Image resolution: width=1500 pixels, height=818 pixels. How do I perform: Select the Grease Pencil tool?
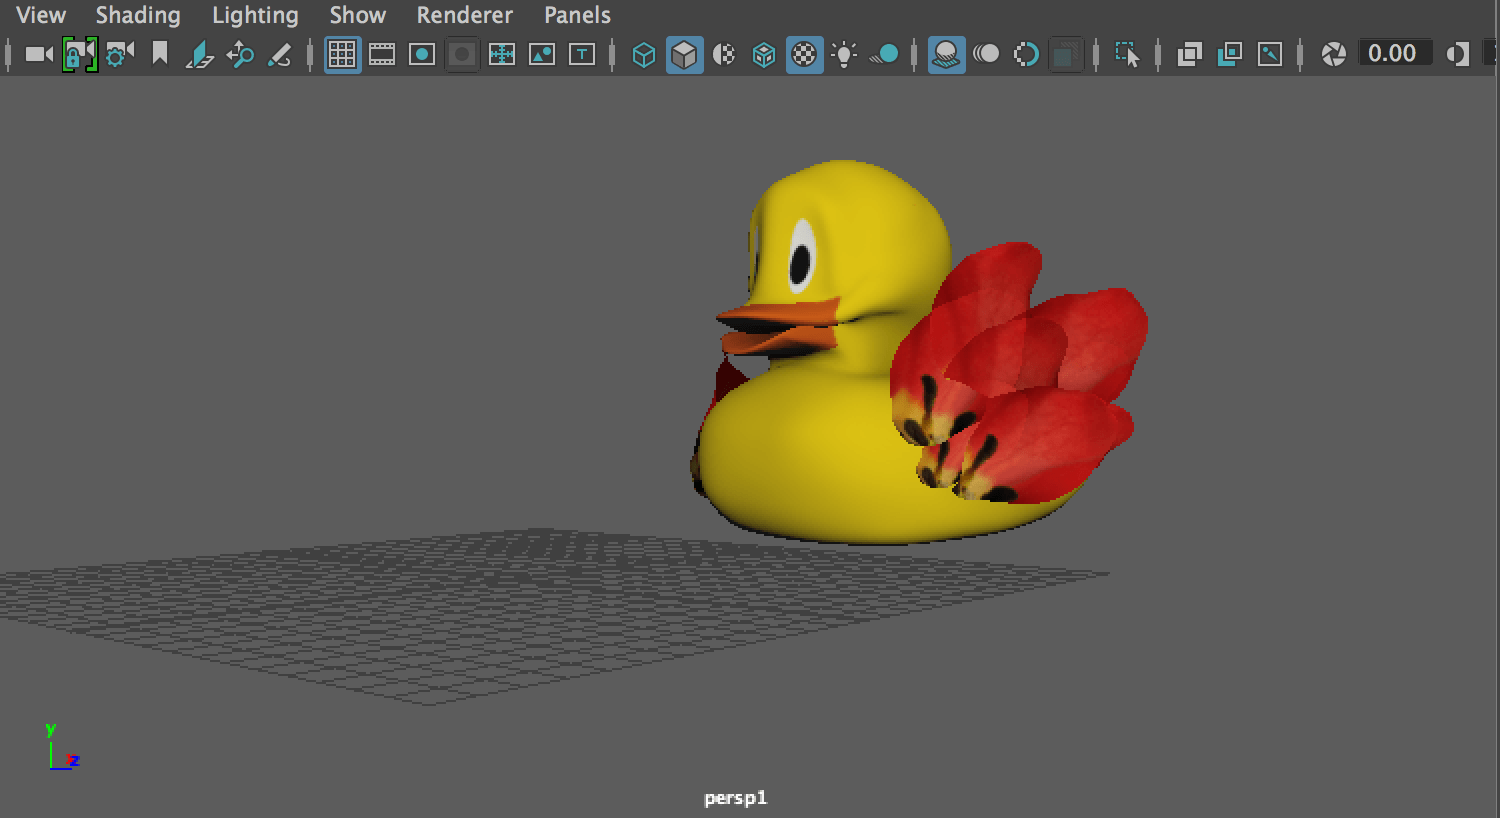tap(280, 54)
